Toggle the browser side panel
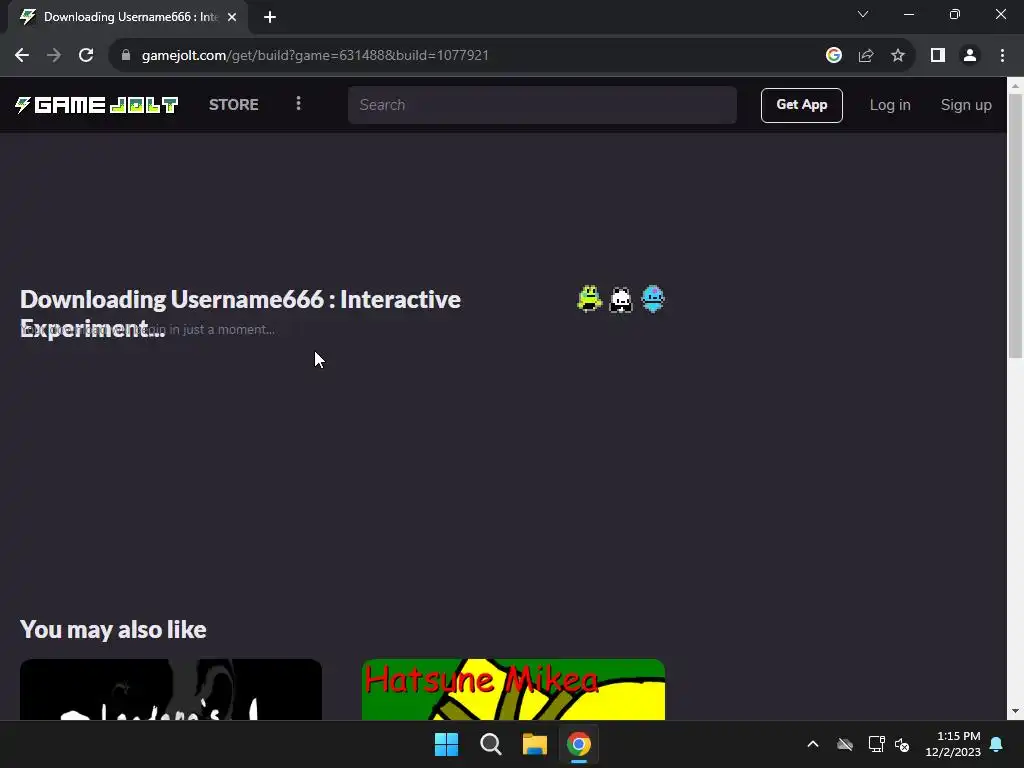1024x768 pixels. [x=938, y=56]
